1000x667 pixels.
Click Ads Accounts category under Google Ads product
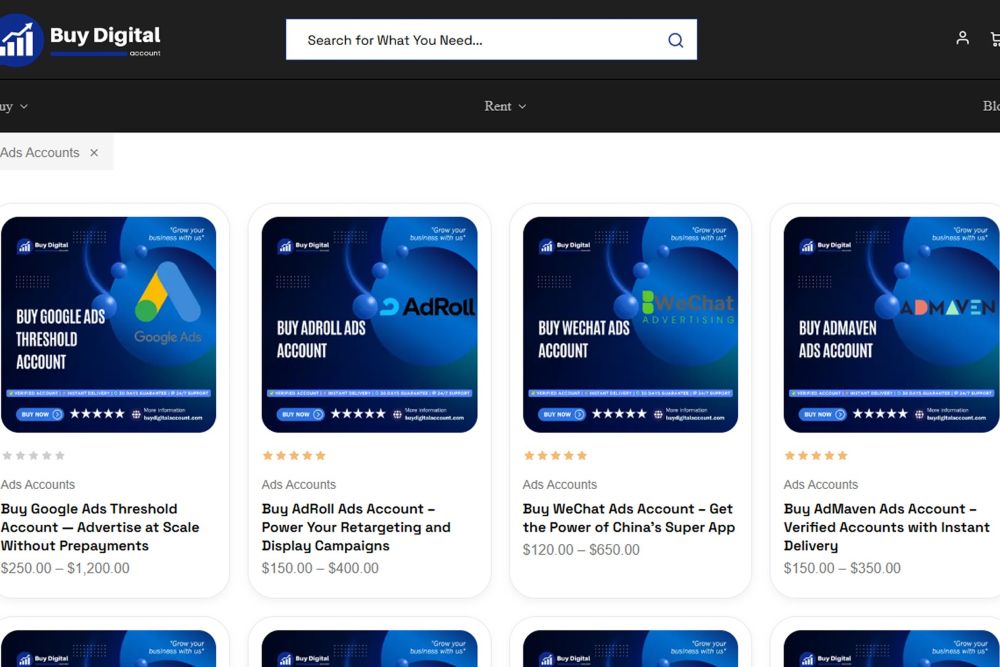[x=38, y=485]
